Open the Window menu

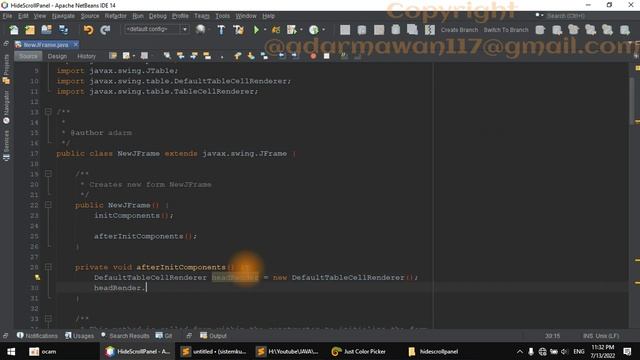pyautogui.click(x=246, y=16)
